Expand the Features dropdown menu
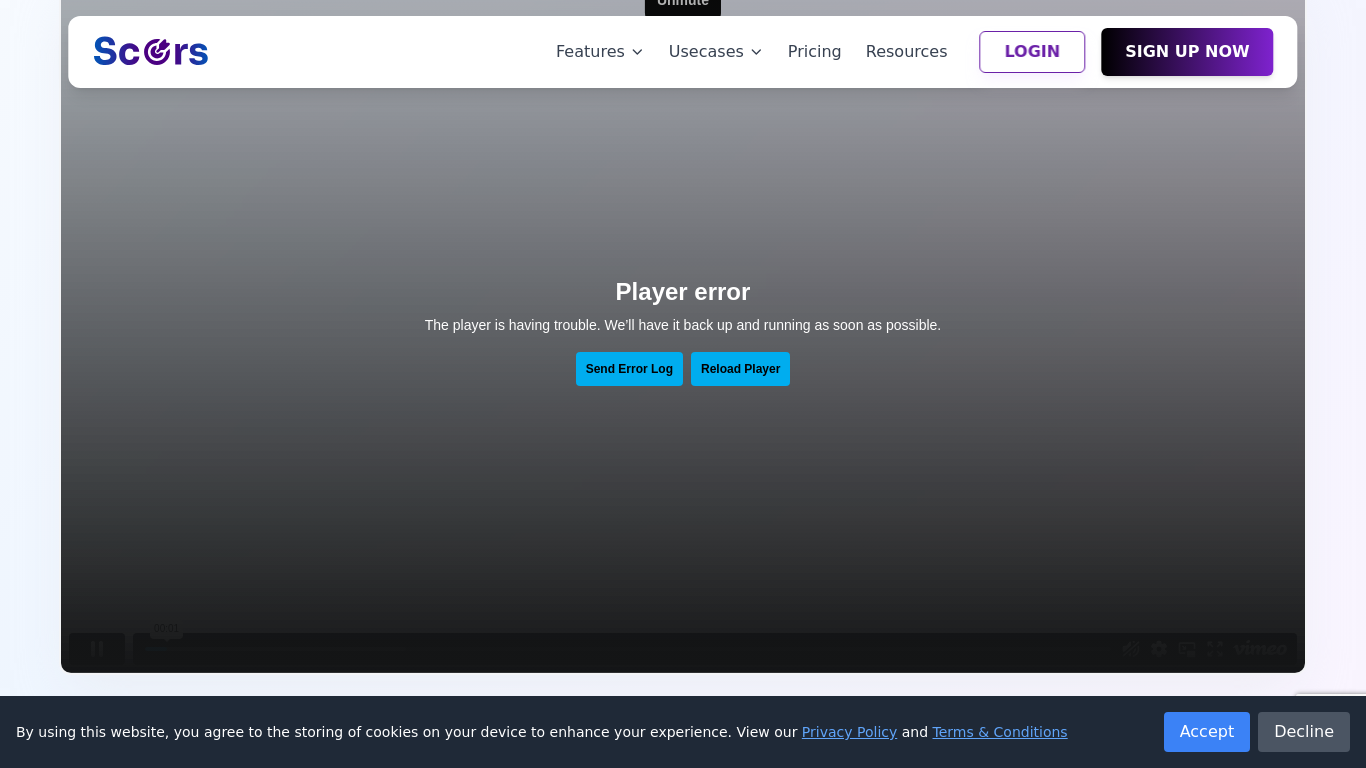Image resolution: width=1366 pixels, height=768 pixels. pos(599,51)
